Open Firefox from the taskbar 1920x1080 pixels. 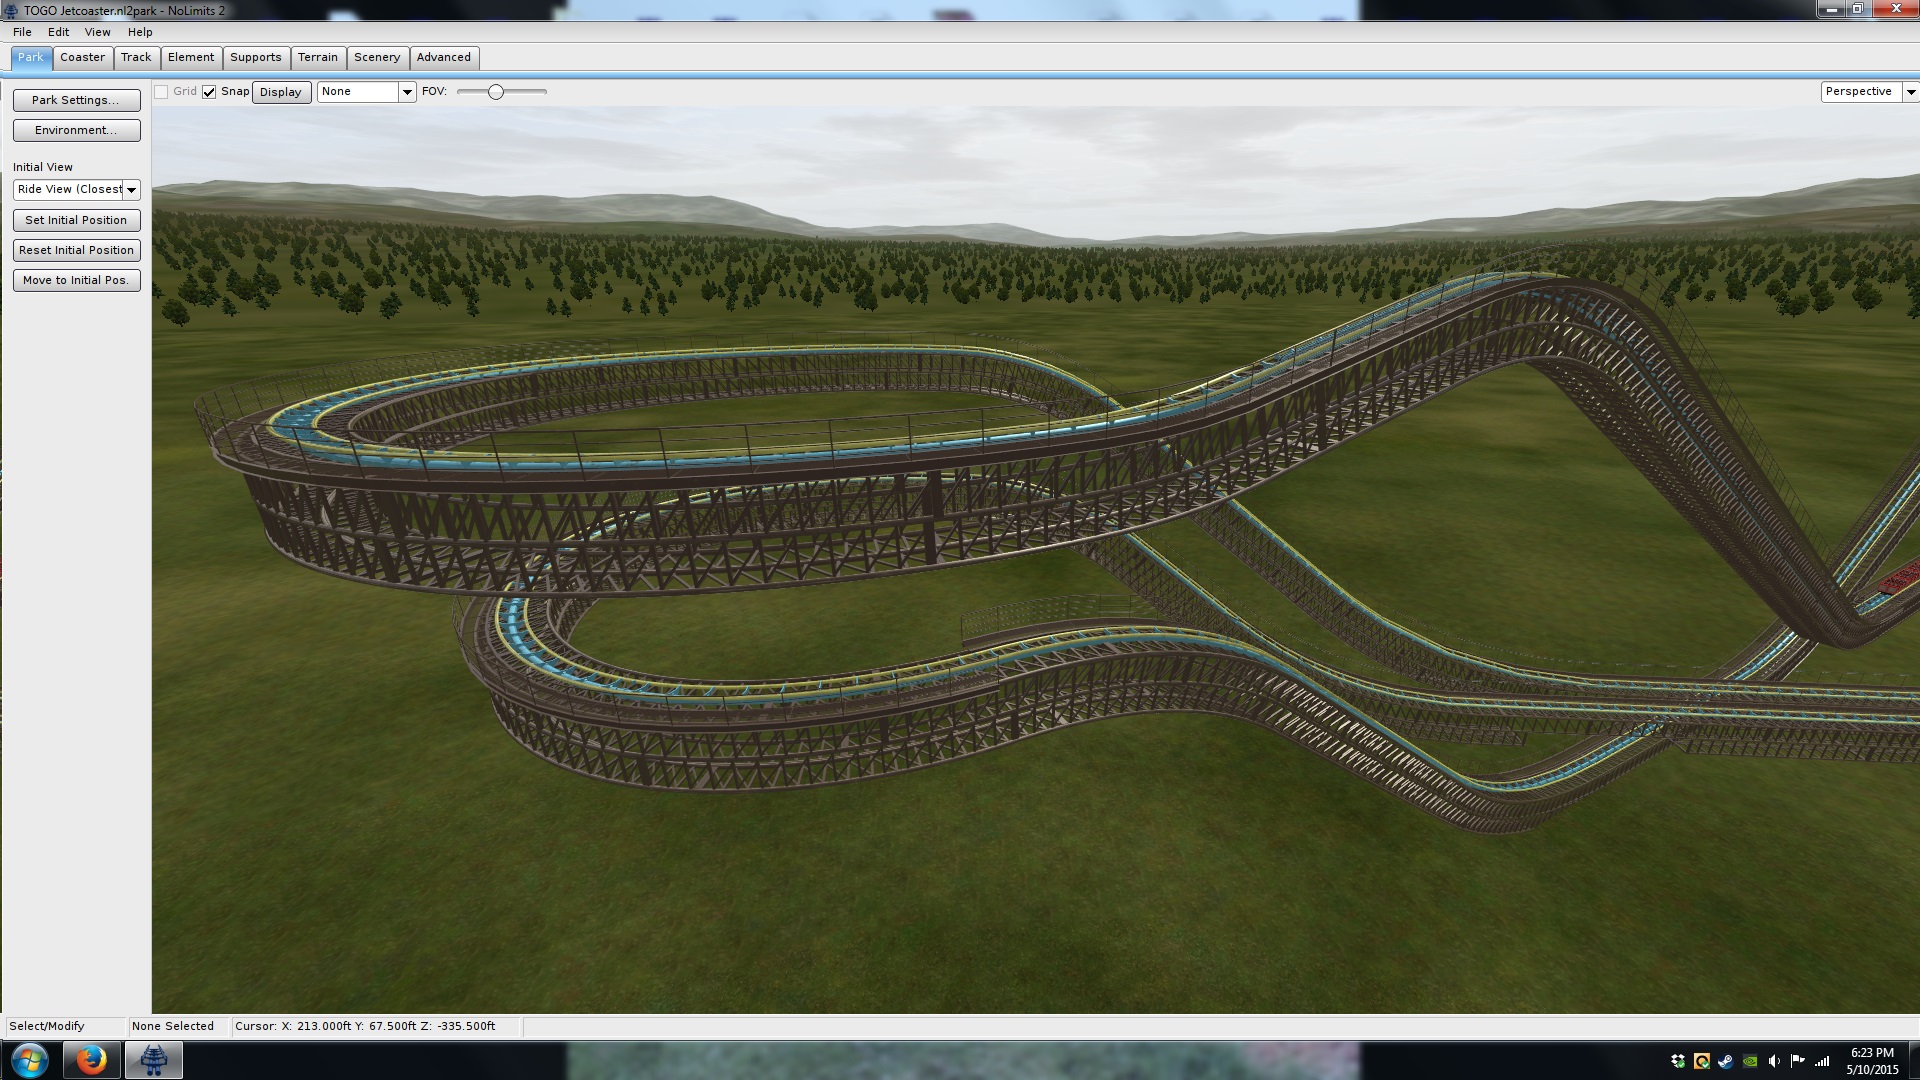91,1060
